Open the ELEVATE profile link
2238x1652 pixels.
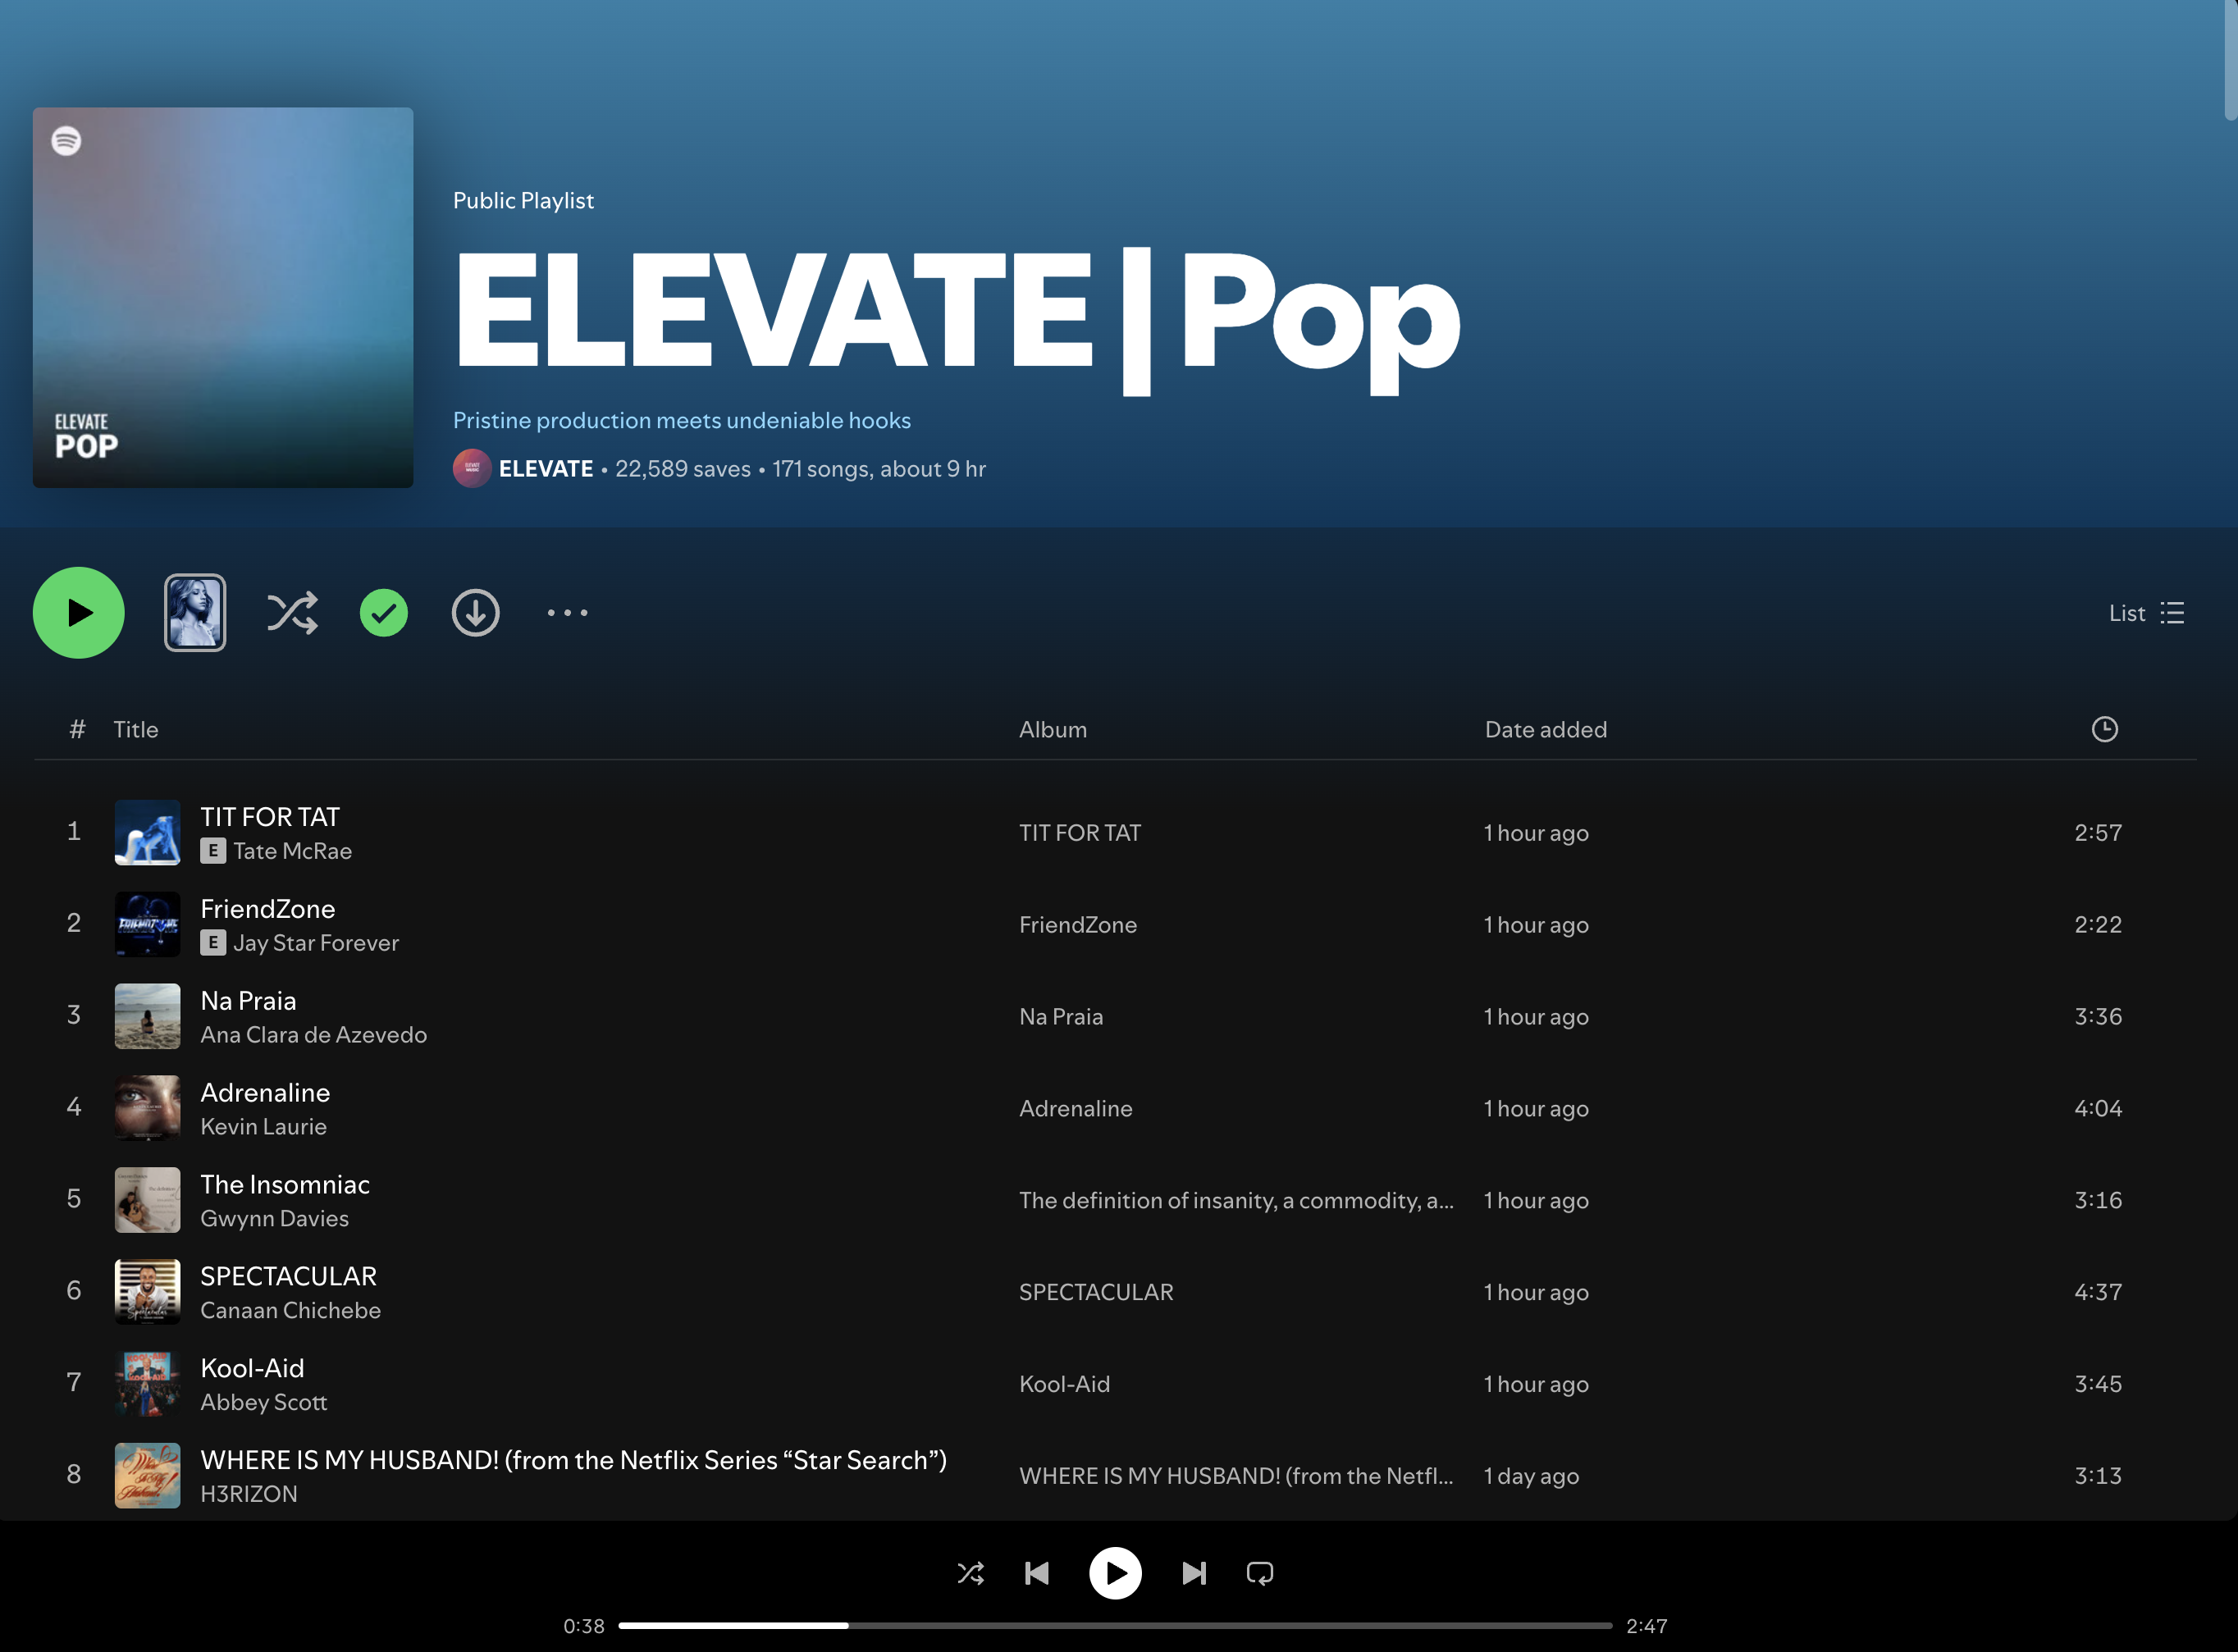546,469
